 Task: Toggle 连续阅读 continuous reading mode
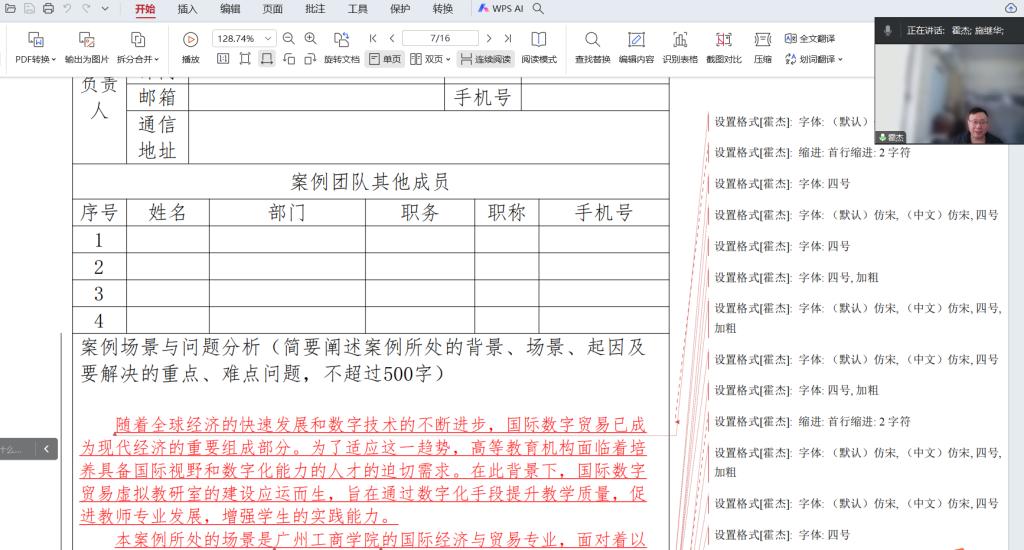click(x=486, y=59)
